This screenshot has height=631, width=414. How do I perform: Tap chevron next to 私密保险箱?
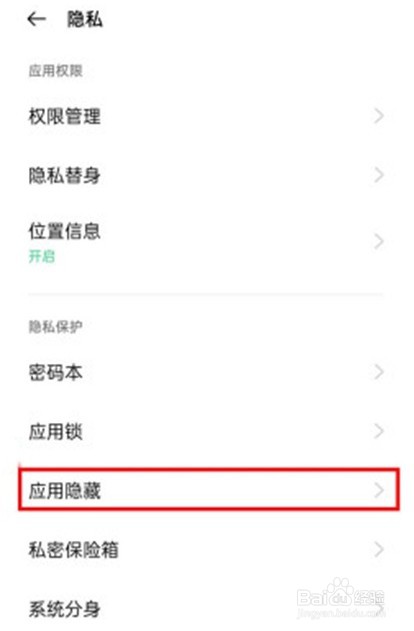pos(379,549)
